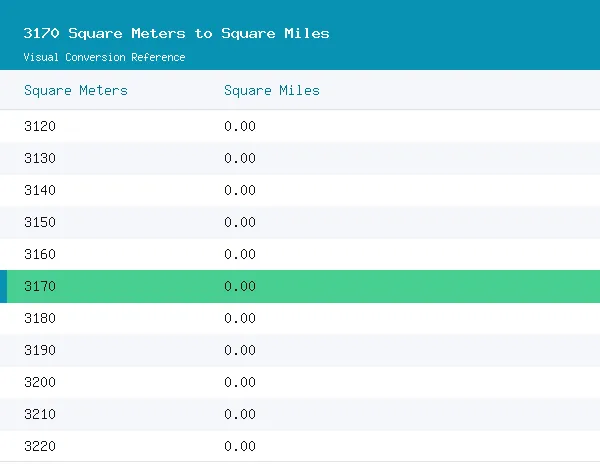Click the 'Visual Conversion Reference' subtitle
Viewport: 600px width, 466px height.
tap(104, 57)
